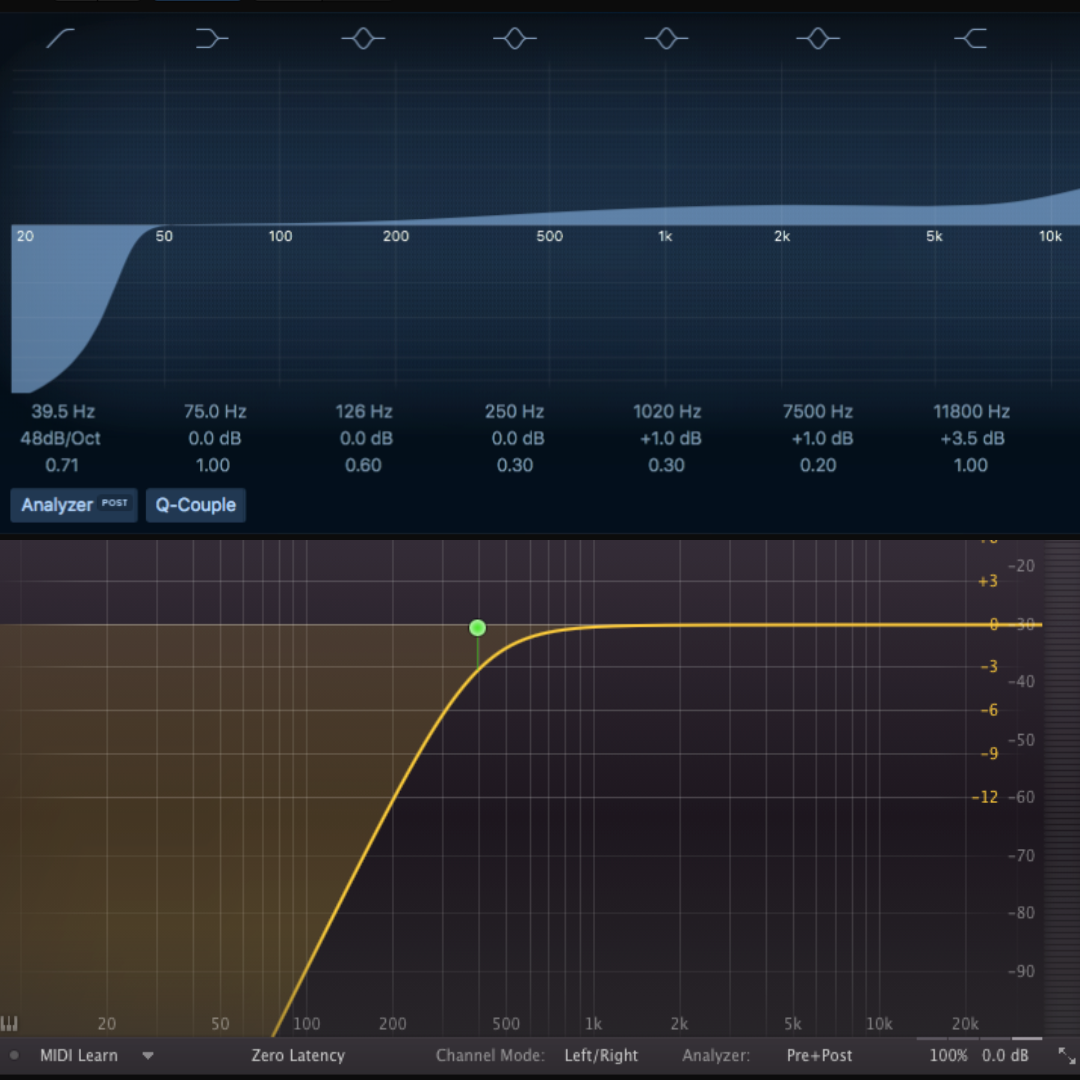Open the Channel Mode Left/Right selector

click(601, 1055)
